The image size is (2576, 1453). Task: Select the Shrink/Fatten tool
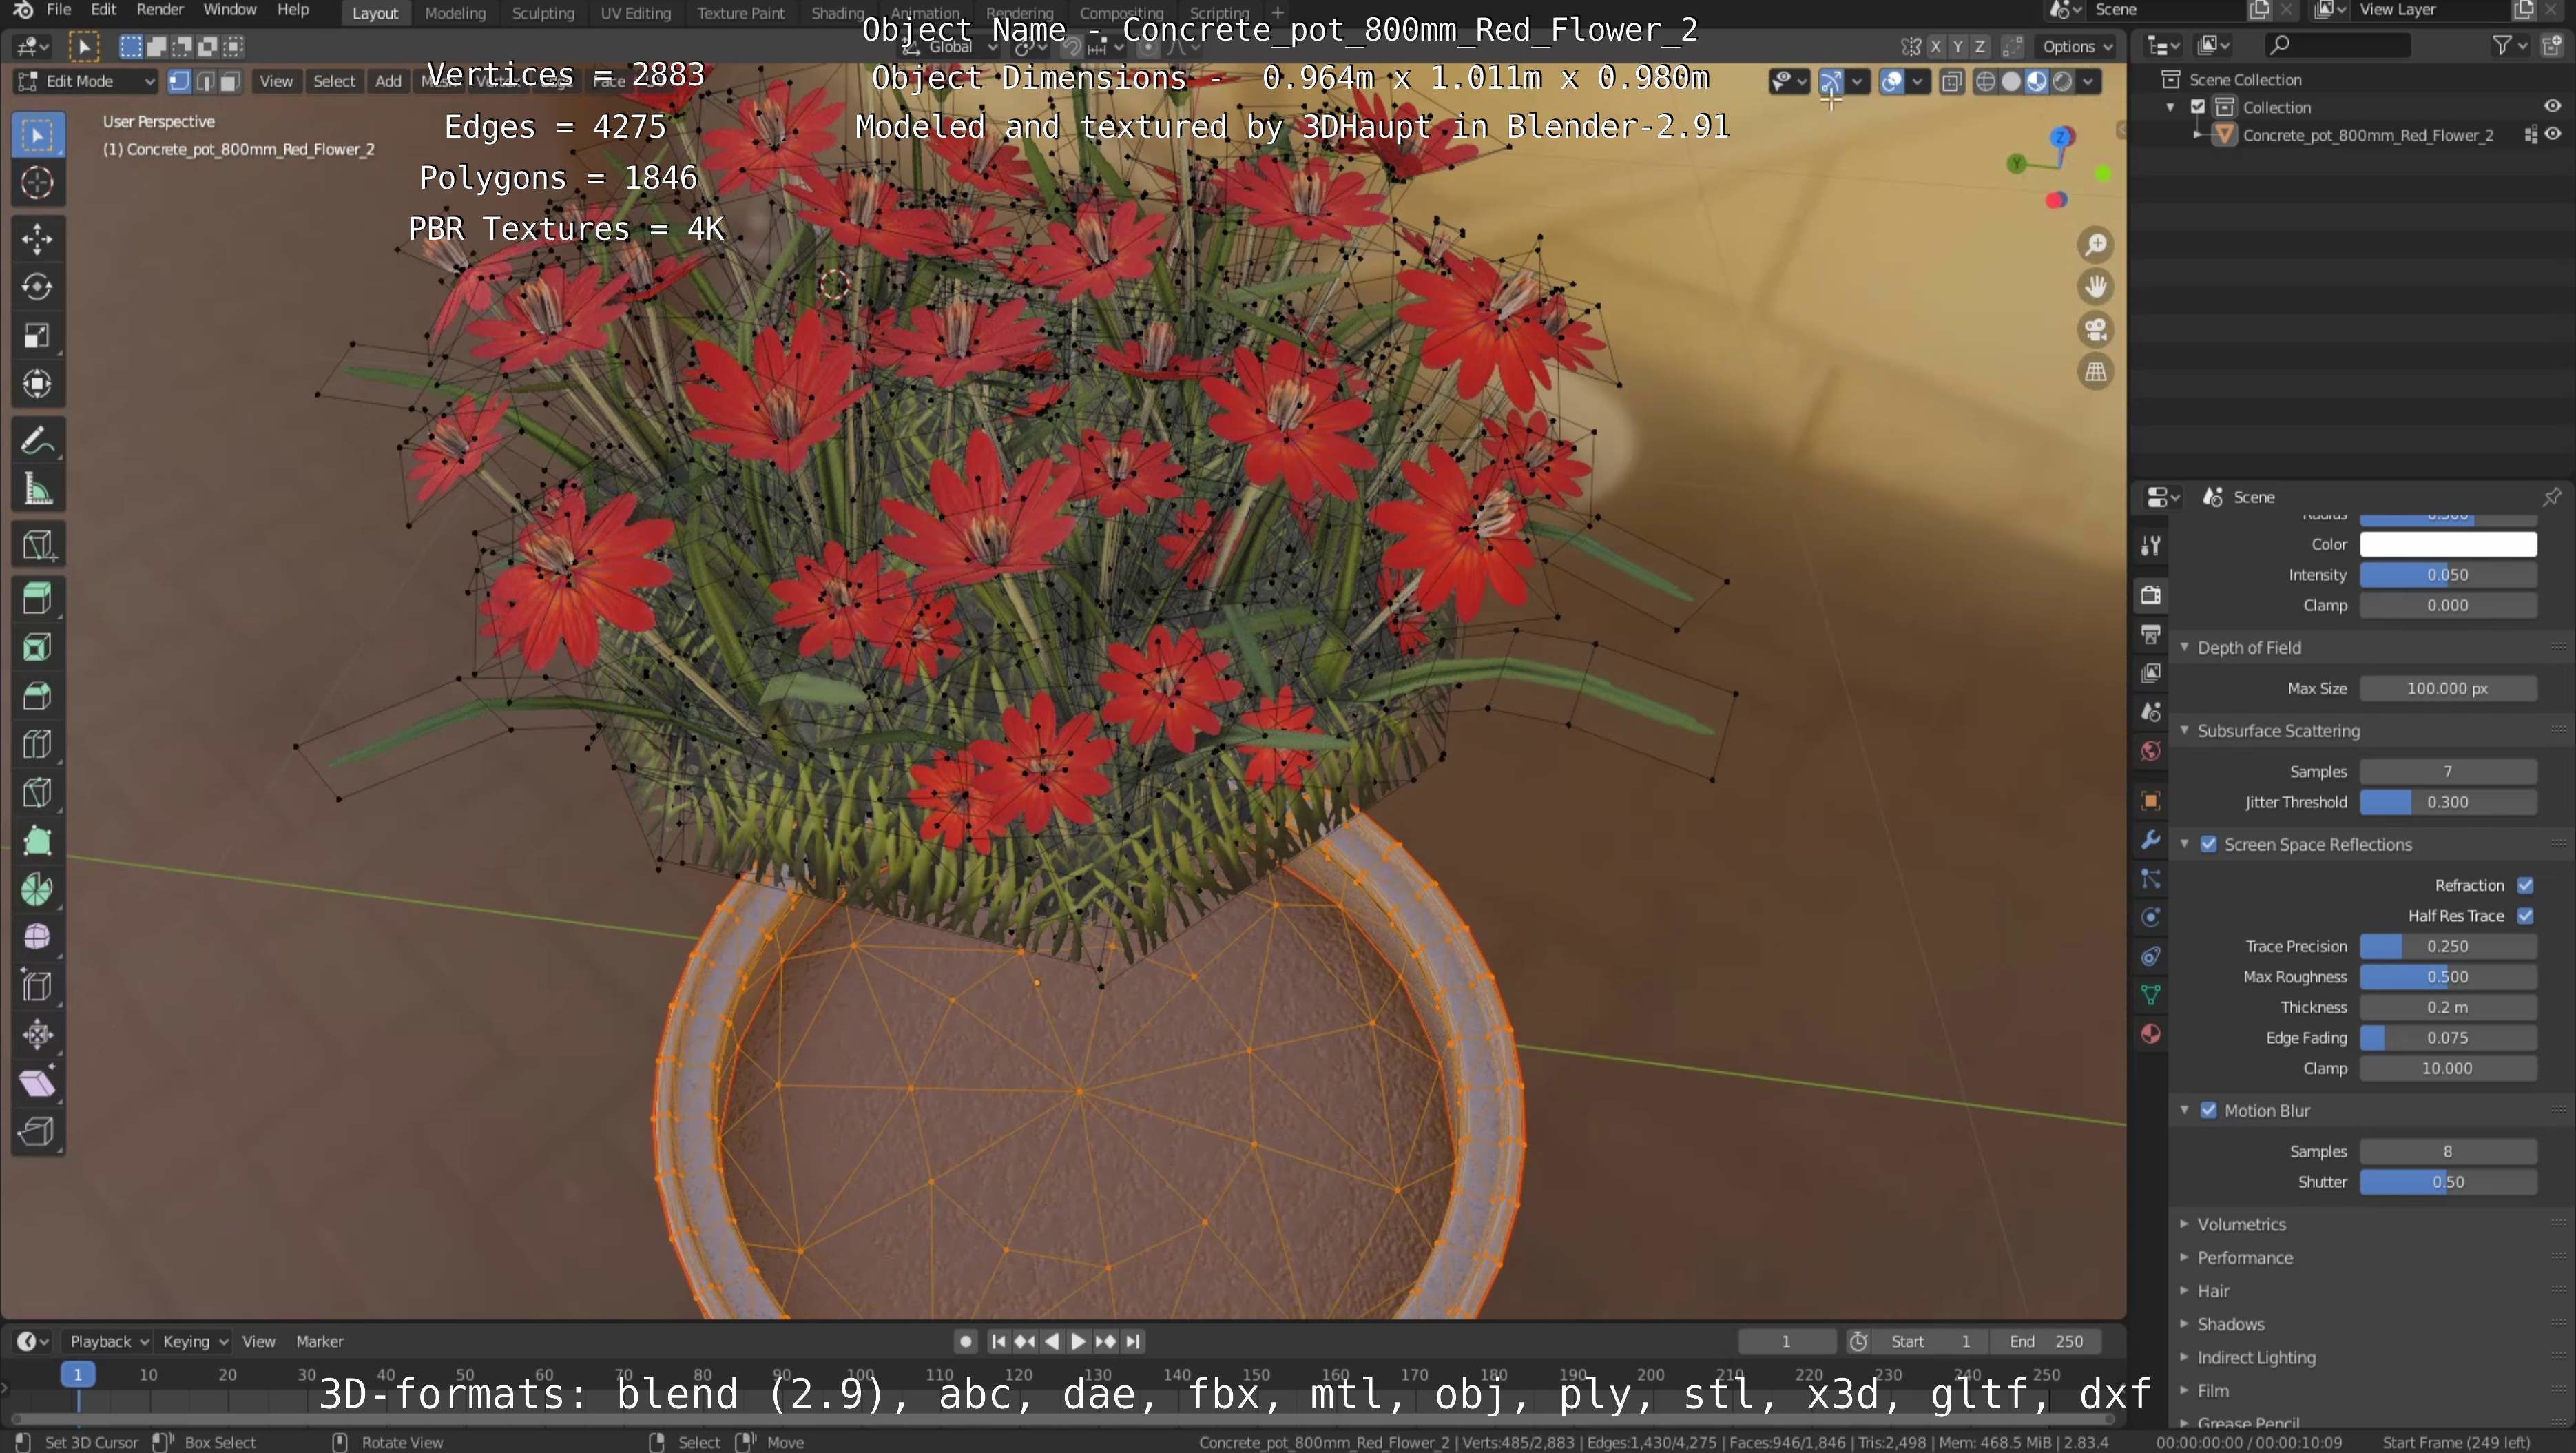(x=37, y=1034)
